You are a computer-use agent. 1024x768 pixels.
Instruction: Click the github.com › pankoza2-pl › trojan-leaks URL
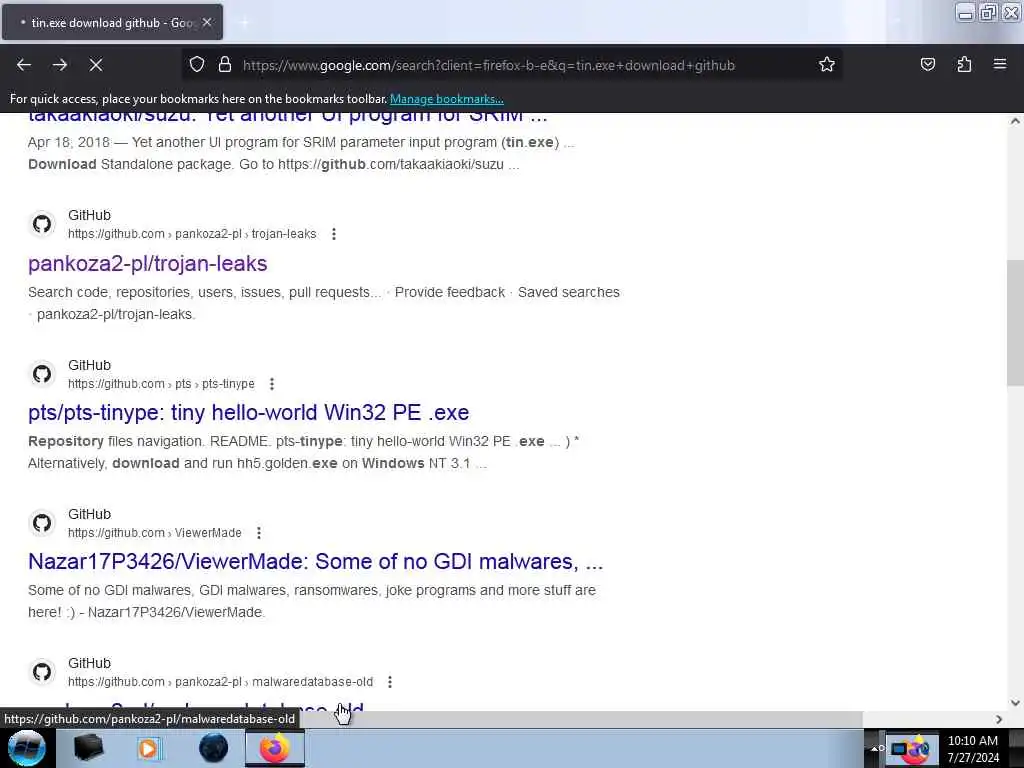(192, 234)
